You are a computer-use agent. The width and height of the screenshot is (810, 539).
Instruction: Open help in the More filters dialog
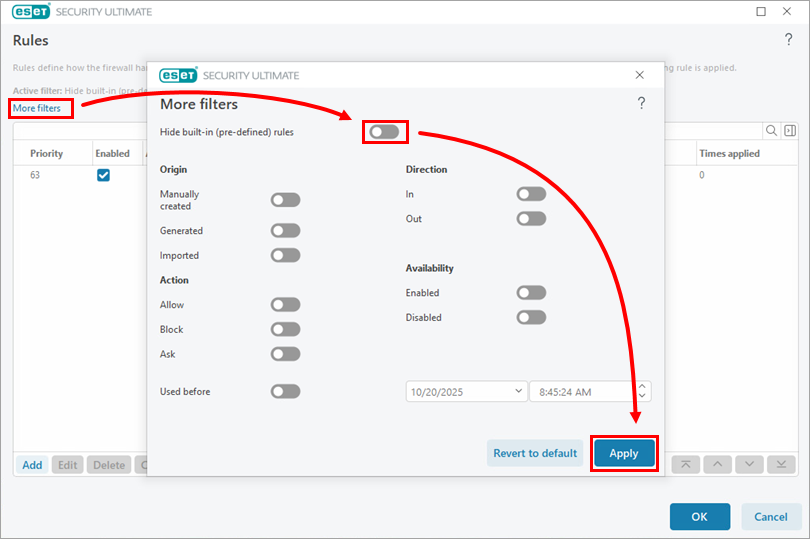coord(641,103)
